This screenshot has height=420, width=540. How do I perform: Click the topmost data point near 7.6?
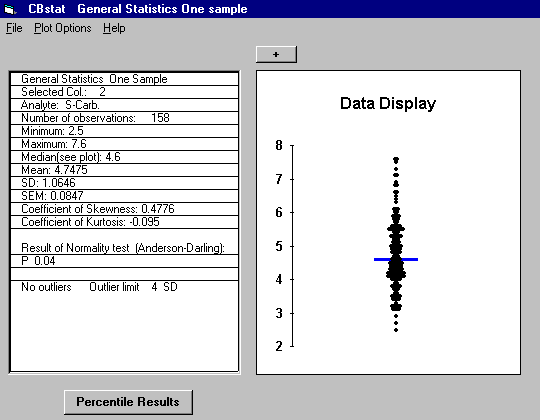[396, 160]
